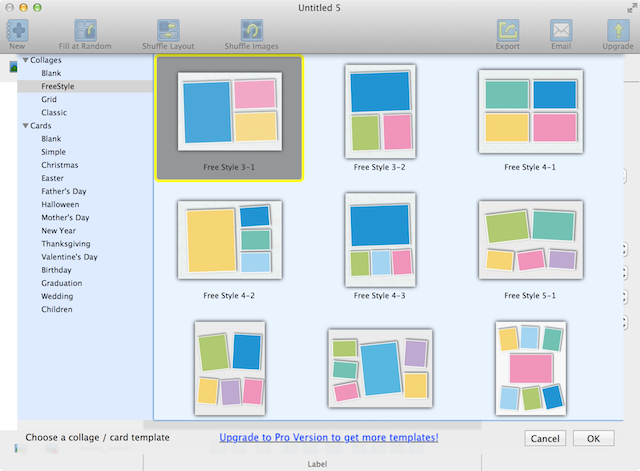Pick the bottom-row template with large blue center photo
This screenshot has height=471, width=640.
[x=380, y=368]
